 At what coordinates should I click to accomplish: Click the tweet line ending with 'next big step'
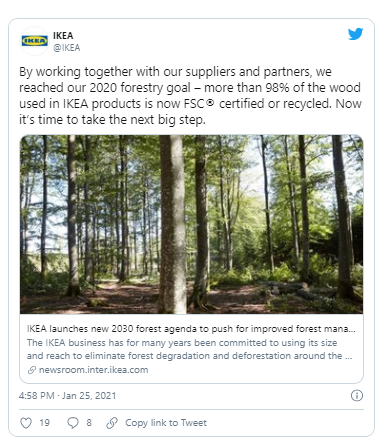pos(112,120)
